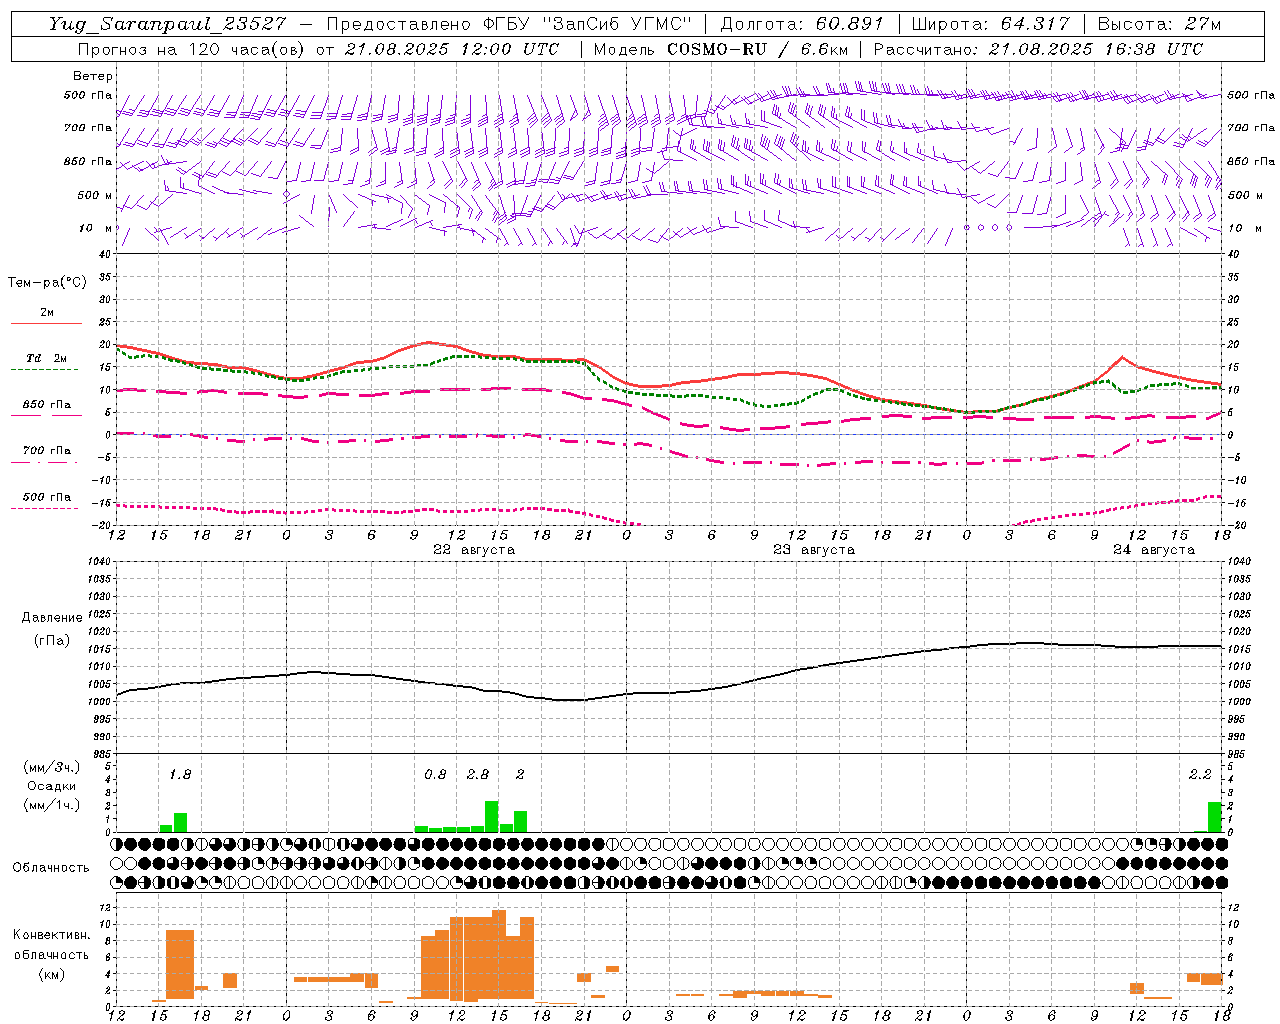1280x1024 pixels.
Task: Click the Облачность cloudiness label
Action: tap(51, 867)
